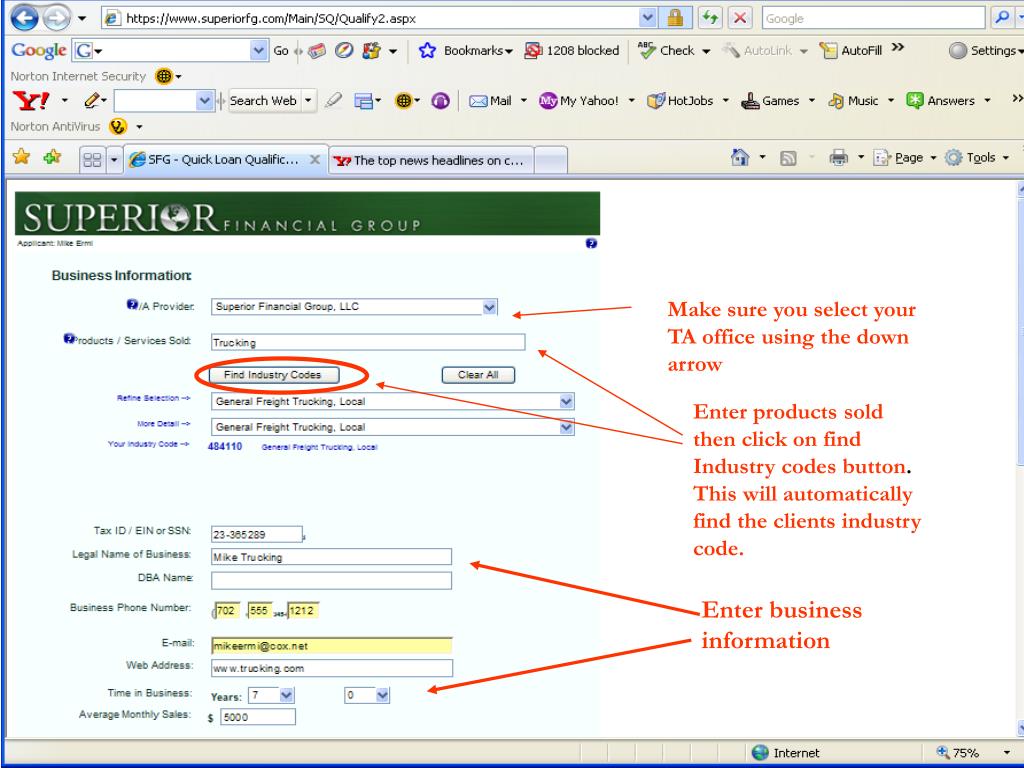Viewport: 1024px width, 768px height.
Task: Click the phone area code field 702
Action: click(x=228, y=611)
